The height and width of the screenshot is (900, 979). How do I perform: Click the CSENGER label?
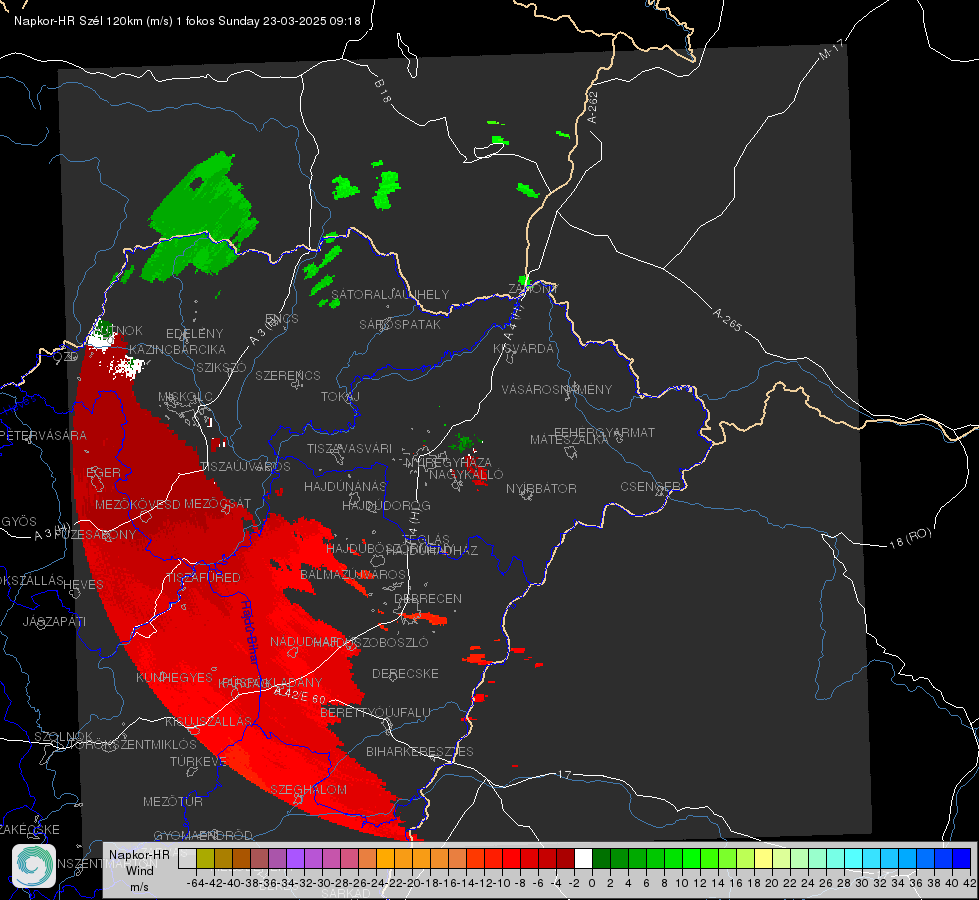coord(650,487)
